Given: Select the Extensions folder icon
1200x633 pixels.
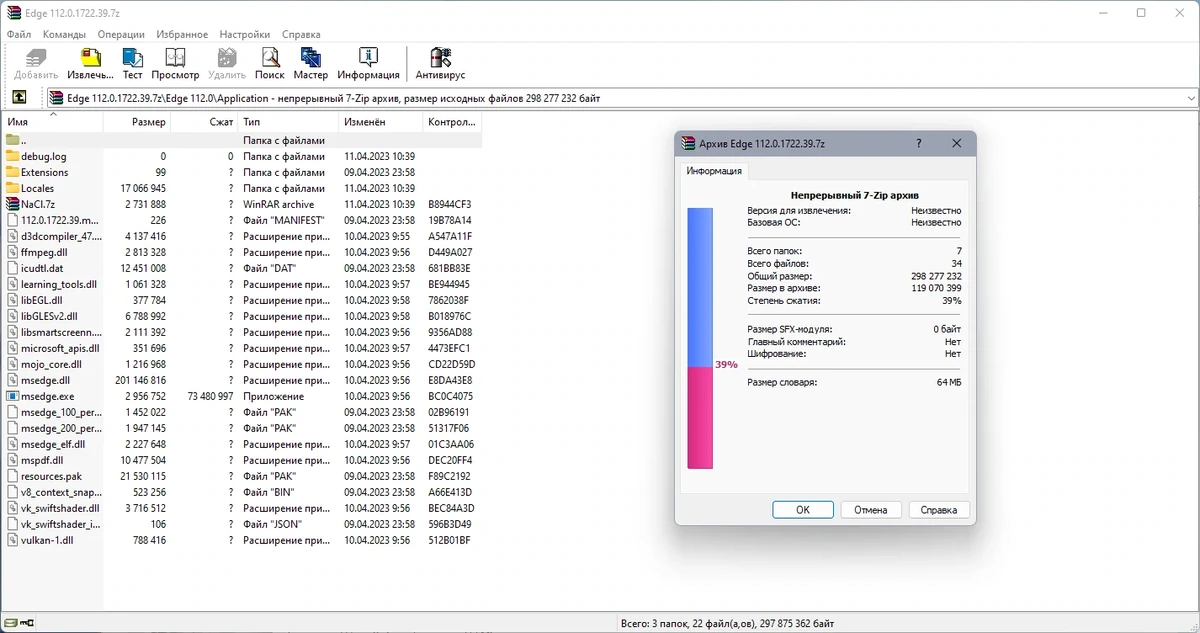Looking at the screenshot, I should point(13,172).
